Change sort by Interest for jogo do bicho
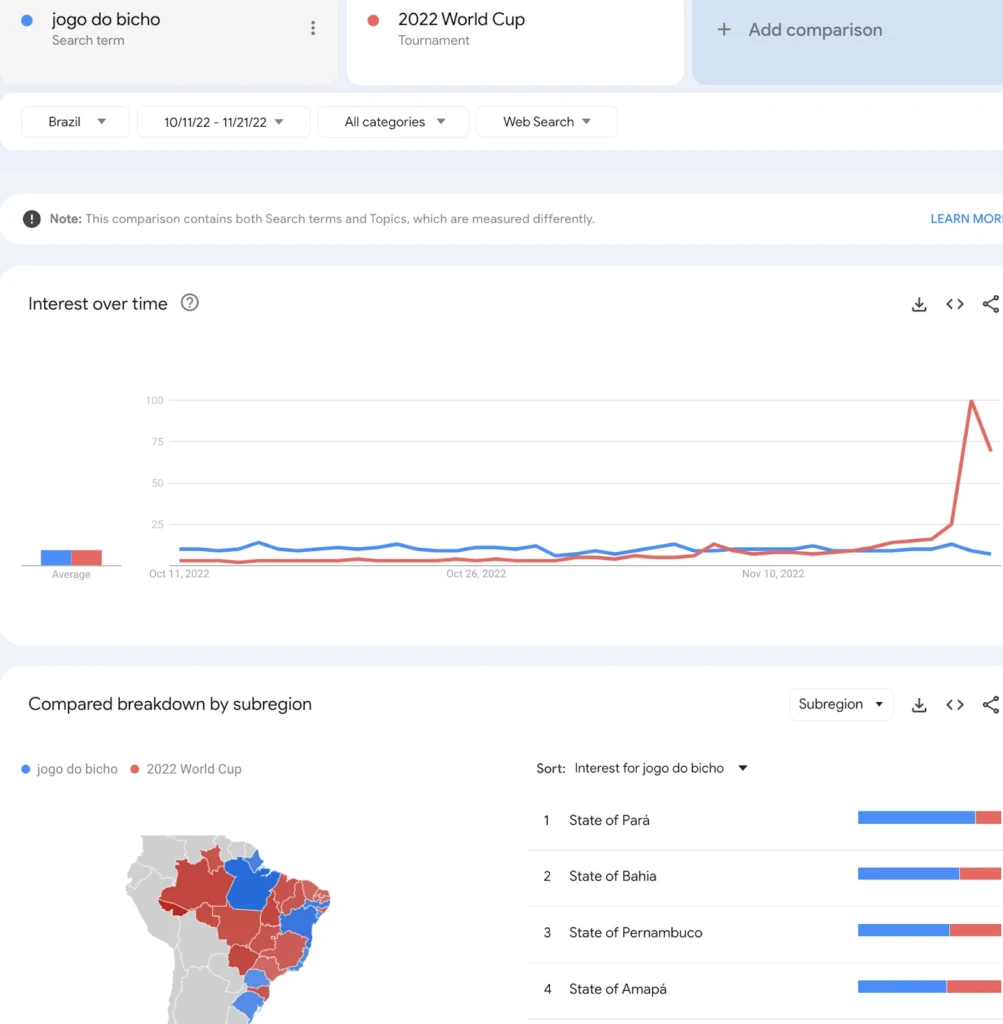 (x=660, y=769)
